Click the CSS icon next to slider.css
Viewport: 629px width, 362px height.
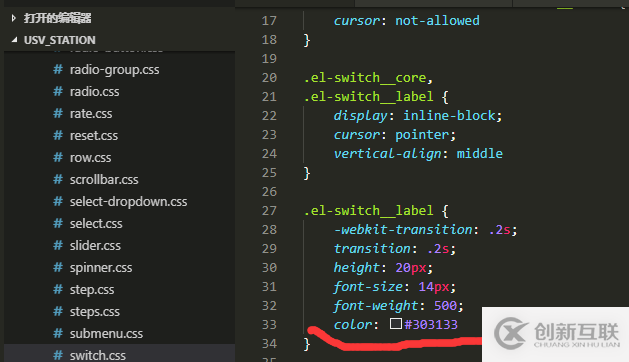tap(58, 245)
